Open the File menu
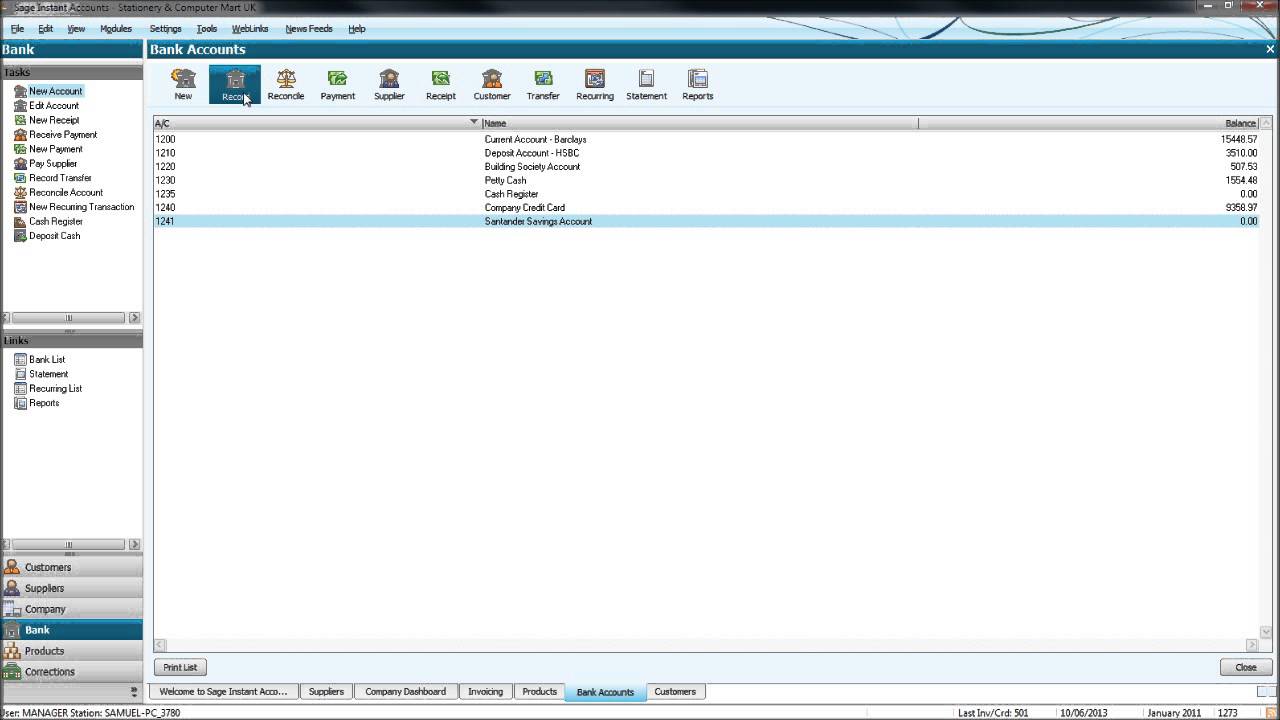Viewport: 1280px width, 720px height. [18, 29]
